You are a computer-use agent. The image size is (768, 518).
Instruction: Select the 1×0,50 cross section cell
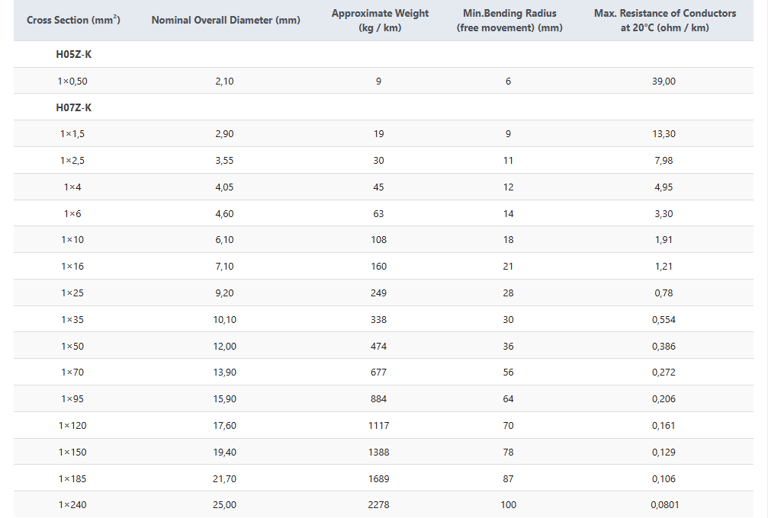coord(73,81)
